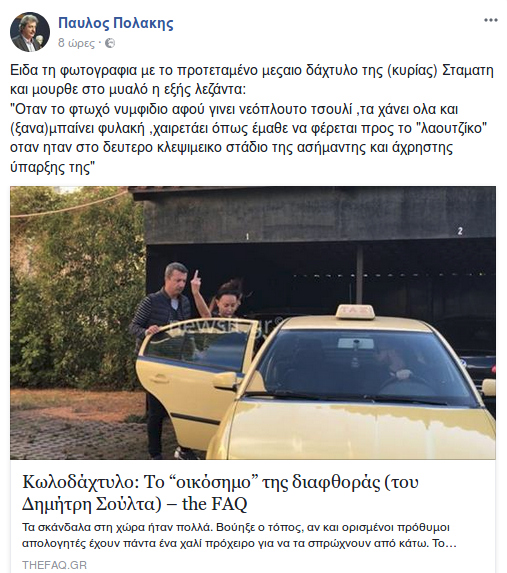Click the THEFAQ.GR source domain
The image size is (507, 573).
54,565
